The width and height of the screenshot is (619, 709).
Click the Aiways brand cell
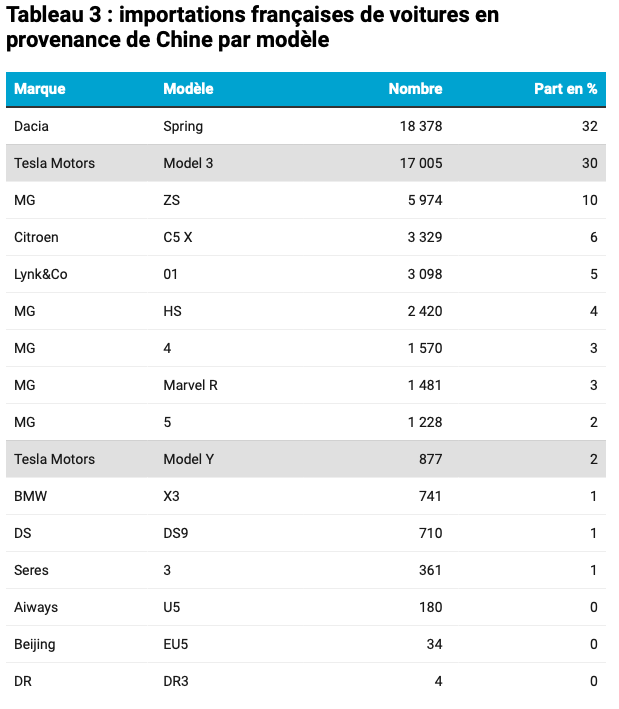(x=34, y=607)
